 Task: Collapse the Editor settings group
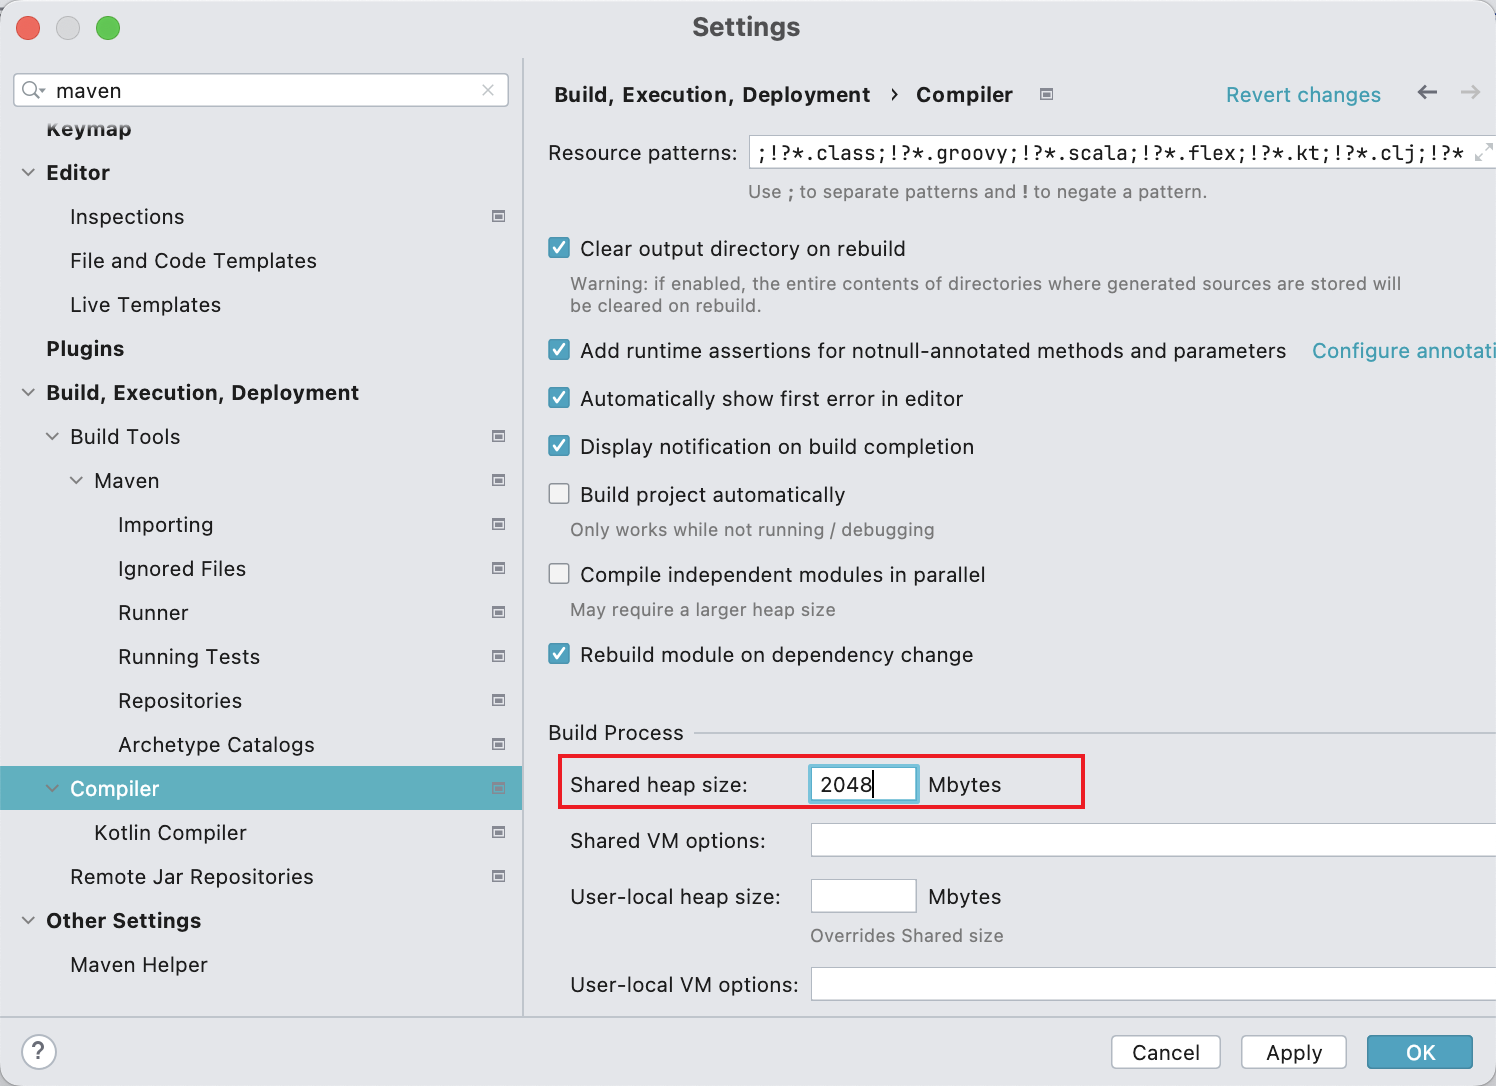point(28,173)
